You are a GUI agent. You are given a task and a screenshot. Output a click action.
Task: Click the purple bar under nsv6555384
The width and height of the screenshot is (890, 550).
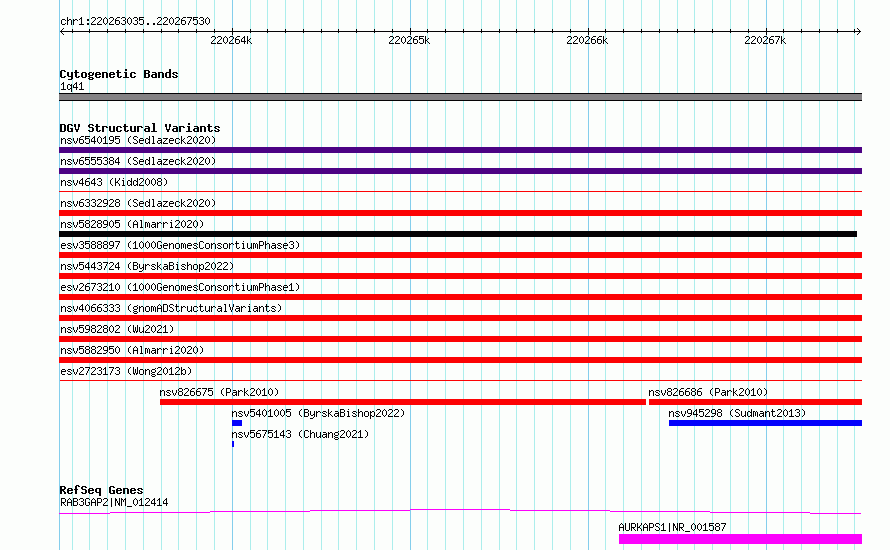pyautogui.click(x=460, y=171)
